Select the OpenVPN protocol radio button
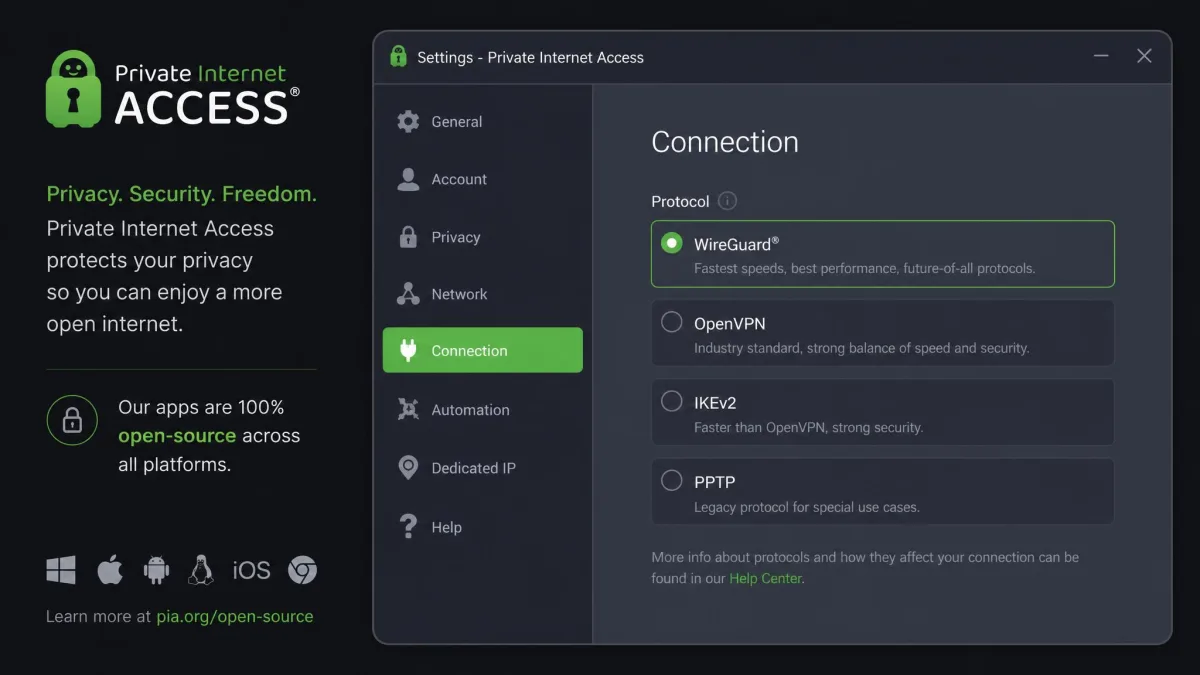Screen dimensions: 1200x675 672,322
